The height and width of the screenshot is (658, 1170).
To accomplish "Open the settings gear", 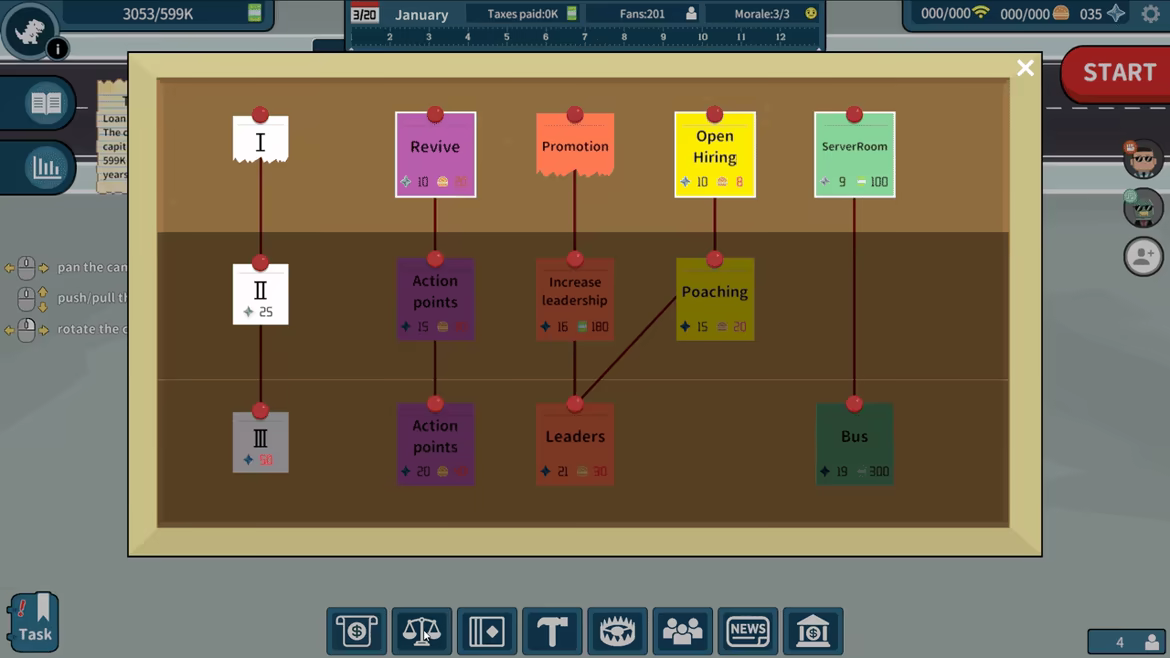I will 1150,13.
